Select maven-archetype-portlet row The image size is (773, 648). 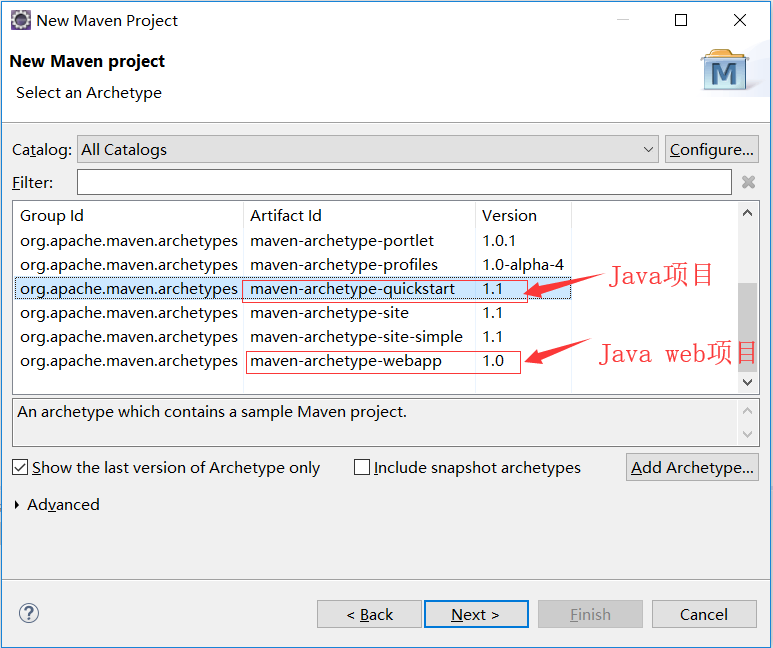293,241
